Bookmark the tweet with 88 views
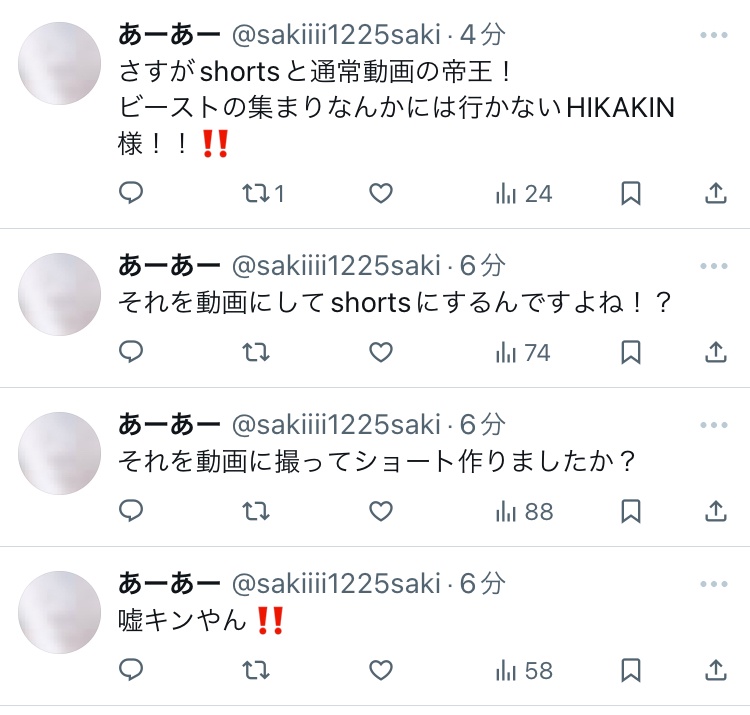 tap(630, 511)
